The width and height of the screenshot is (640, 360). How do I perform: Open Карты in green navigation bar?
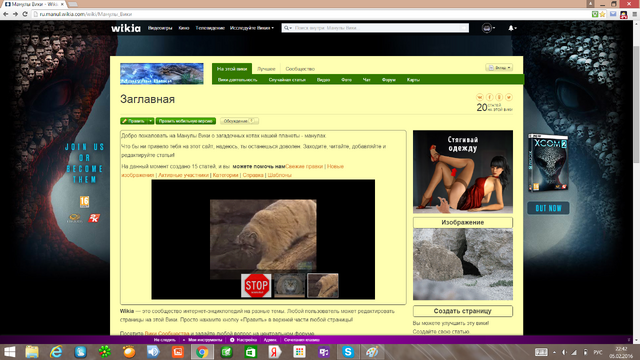413,80
